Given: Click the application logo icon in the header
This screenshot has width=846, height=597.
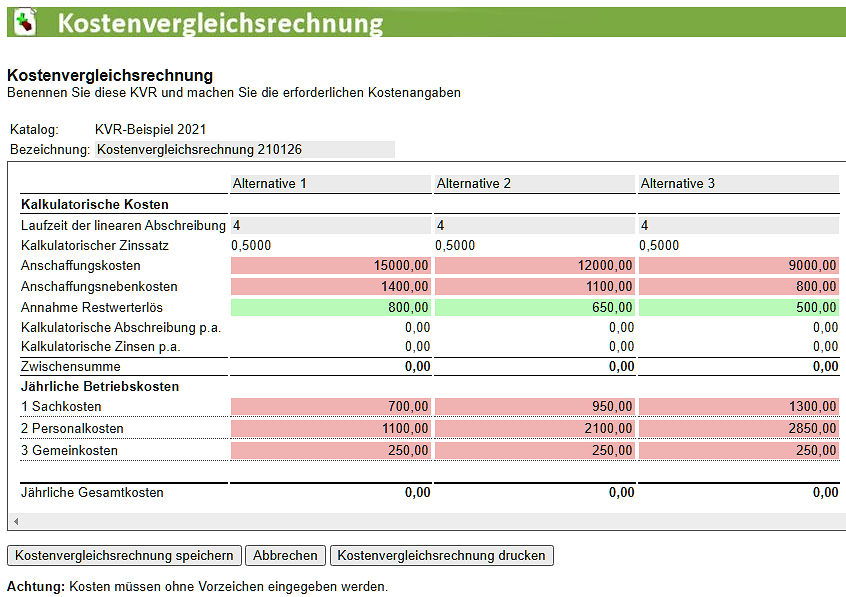Looking at the screenshot, I should click(23, 21).
